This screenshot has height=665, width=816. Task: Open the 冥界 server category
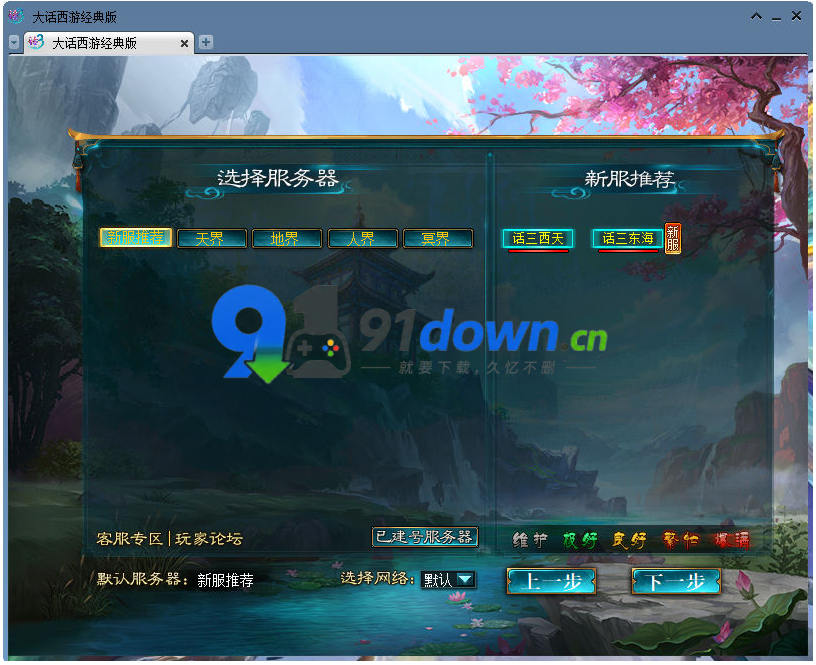pos(437,238)
